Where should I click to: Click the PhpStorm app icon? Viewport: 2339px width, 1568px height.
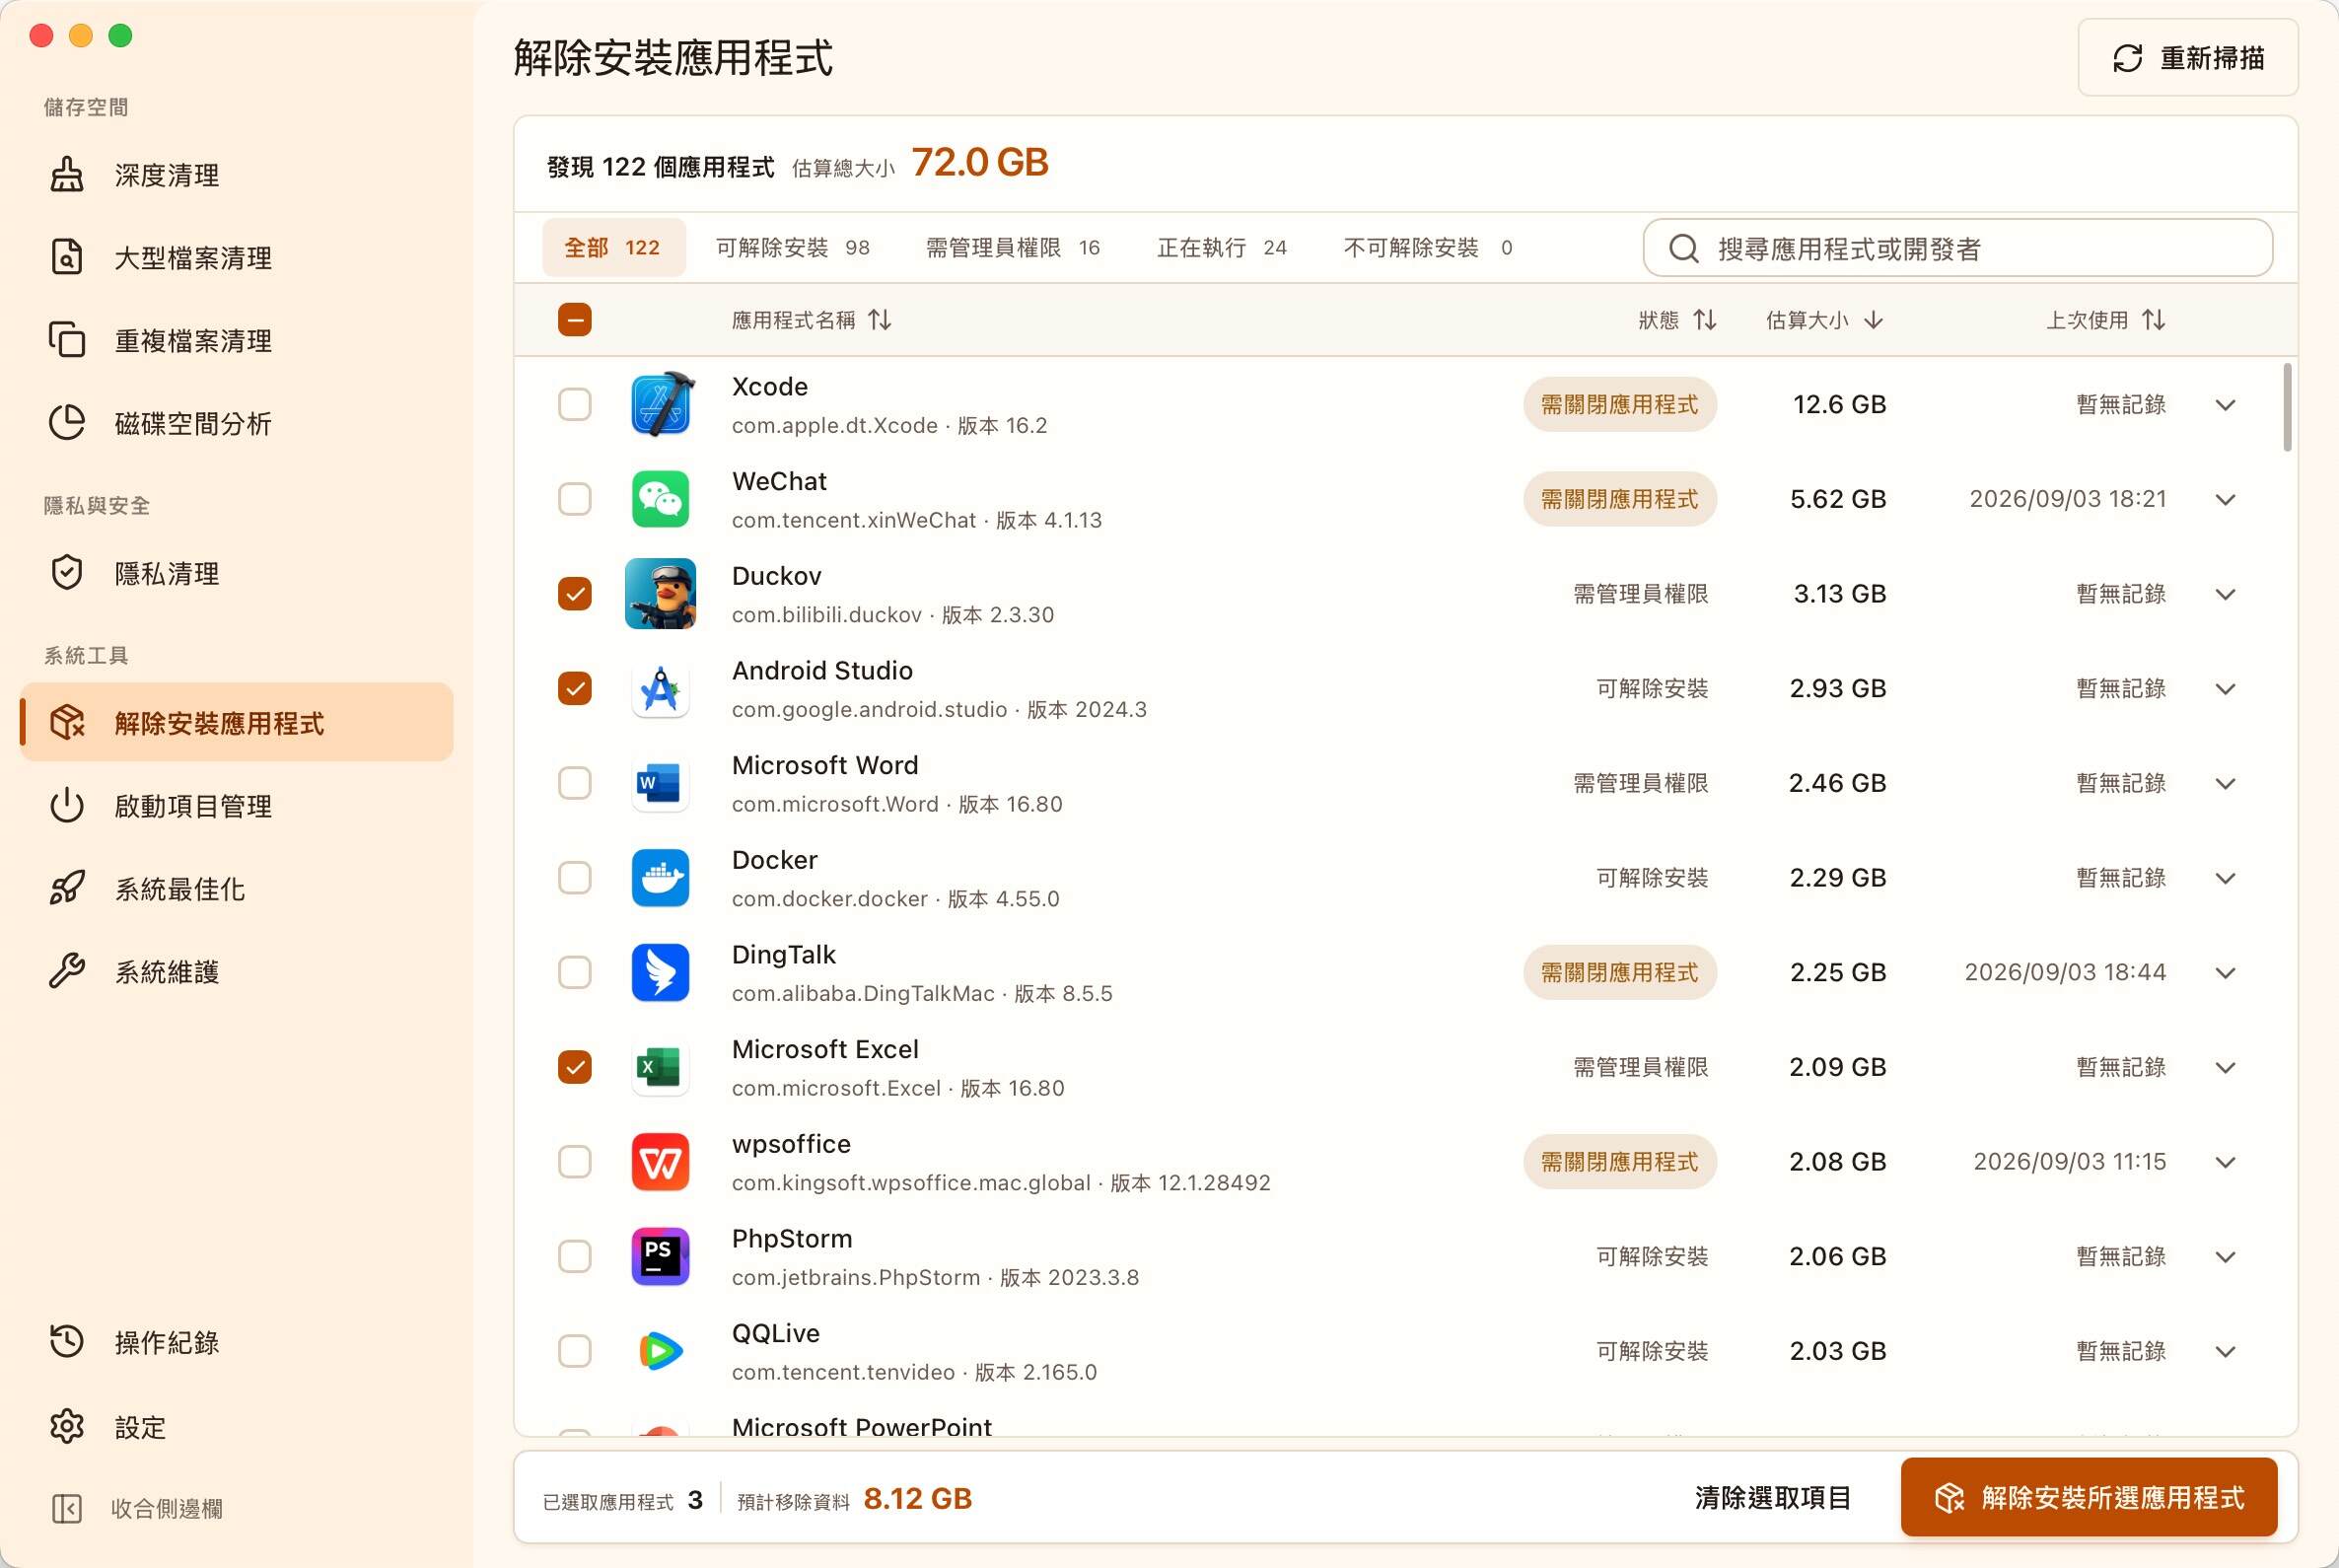tap(661, 1256)
